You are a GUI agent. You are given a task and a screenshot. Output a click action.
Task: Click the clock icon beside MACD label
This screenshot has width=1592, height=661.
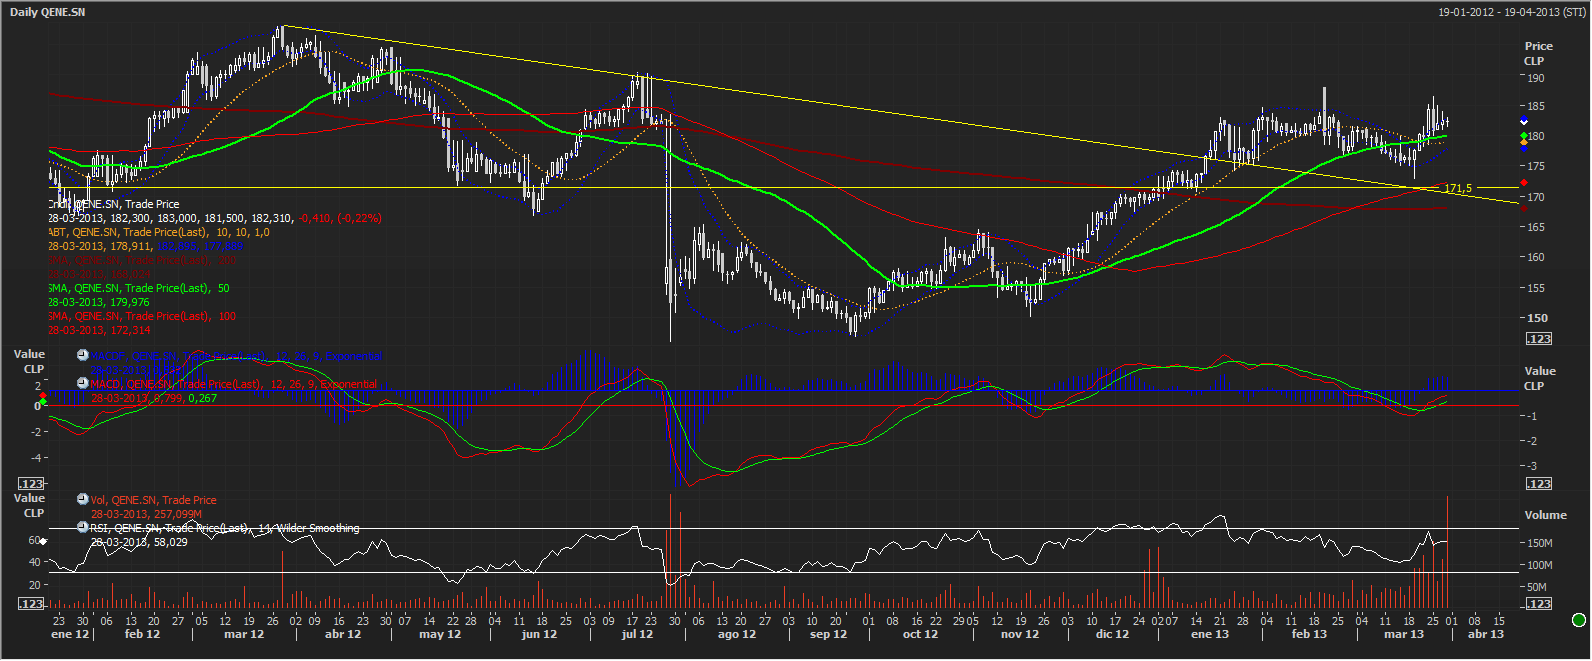[x=83, y=384]
